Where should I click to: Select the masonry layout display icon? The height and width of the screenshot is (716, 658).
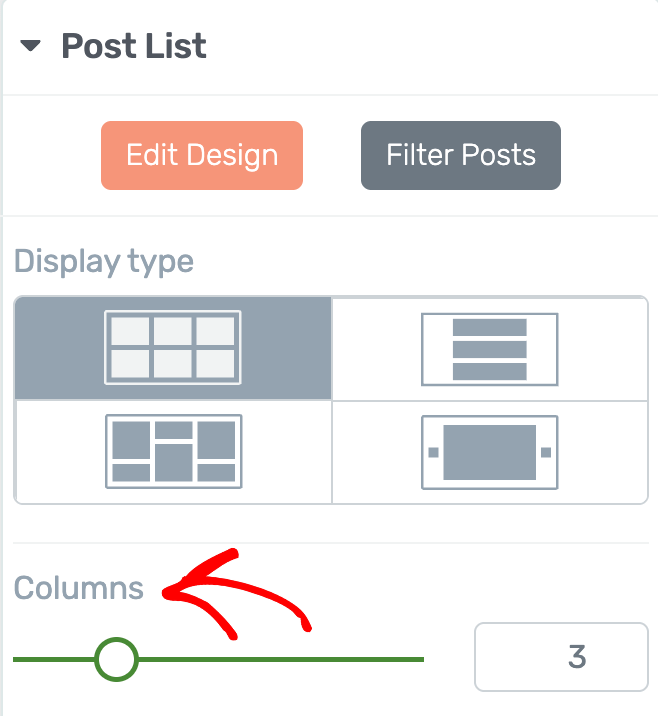click(174, 452)
